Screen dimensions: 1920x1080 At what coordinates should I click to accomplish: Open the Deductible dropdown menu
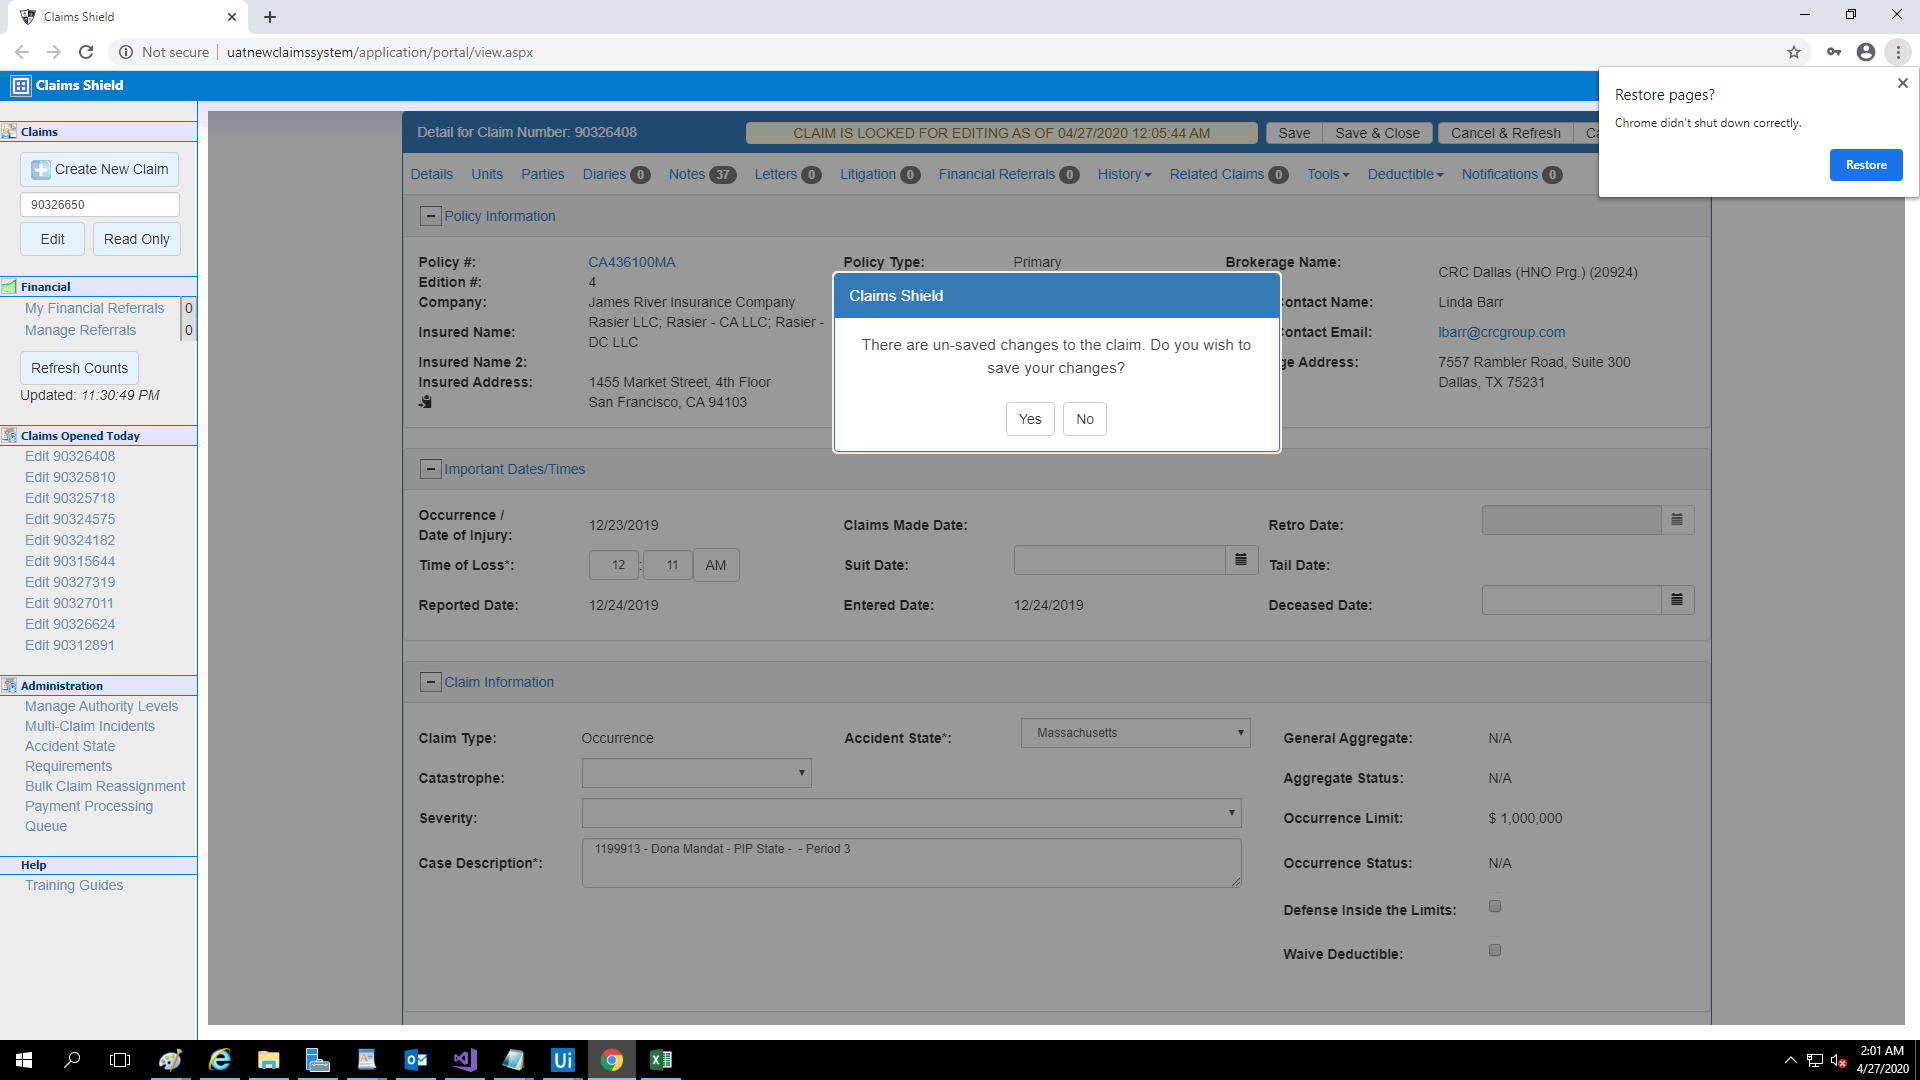tap(1405, 174)
